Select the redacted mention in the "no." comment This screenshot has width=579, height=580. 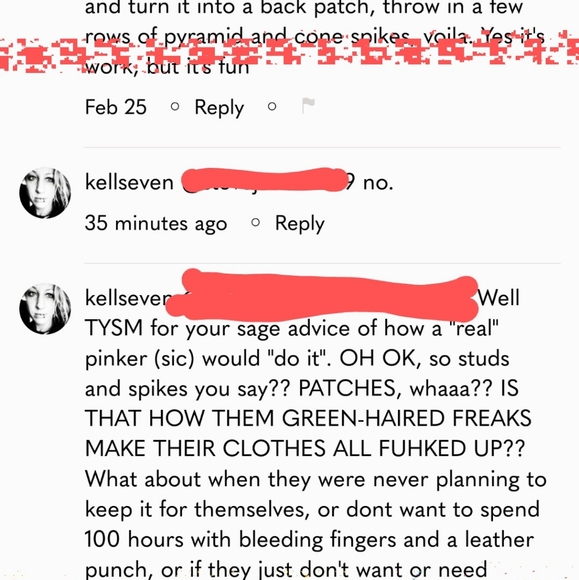[x=265, y=180]
